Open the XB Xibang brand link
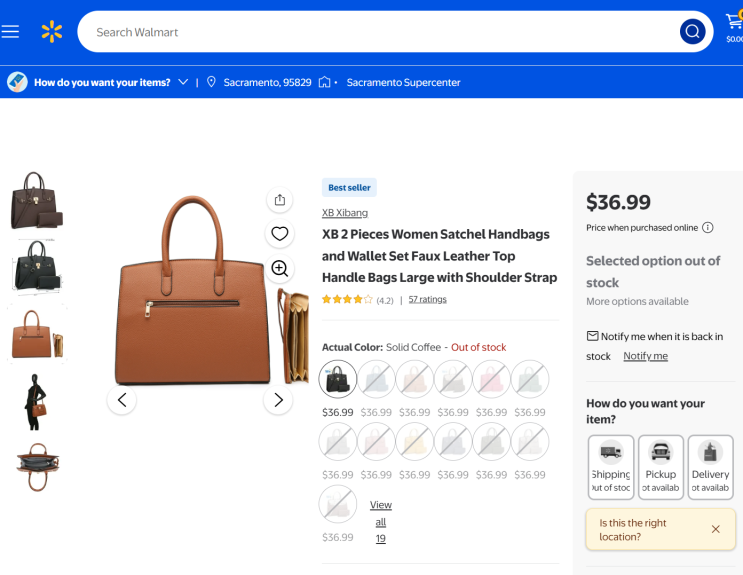This screenshot has height=575, width=743. click(x=345, y=213)
